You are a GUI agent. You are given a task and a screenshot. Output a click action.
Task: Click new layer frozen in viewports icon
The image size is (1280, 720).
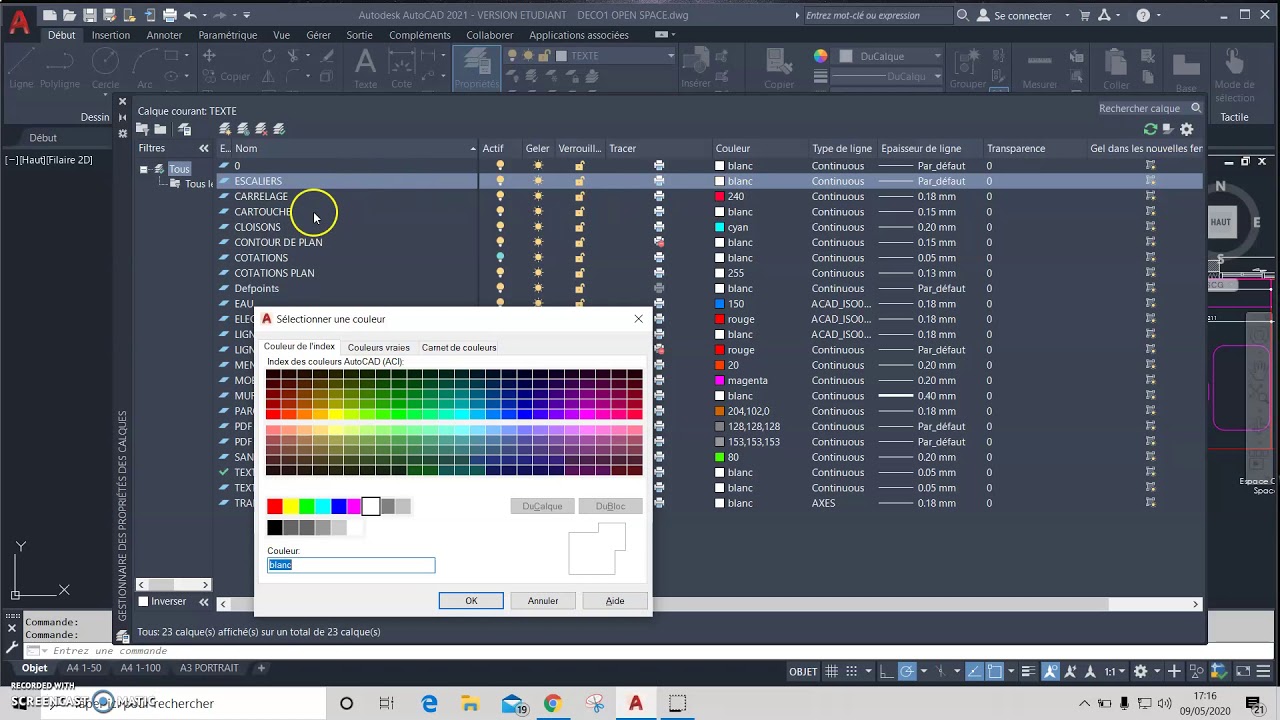tap(244, 129)
